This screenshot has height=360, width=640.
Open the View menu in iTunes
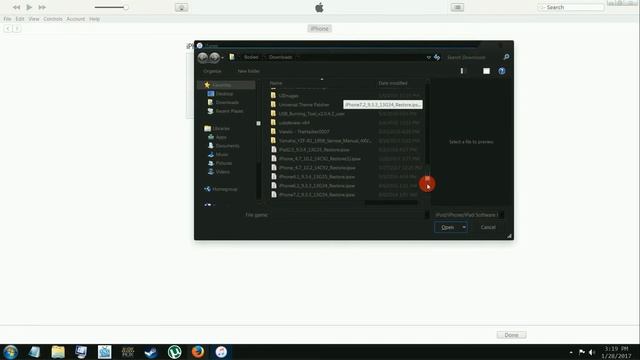pos(34,19)
